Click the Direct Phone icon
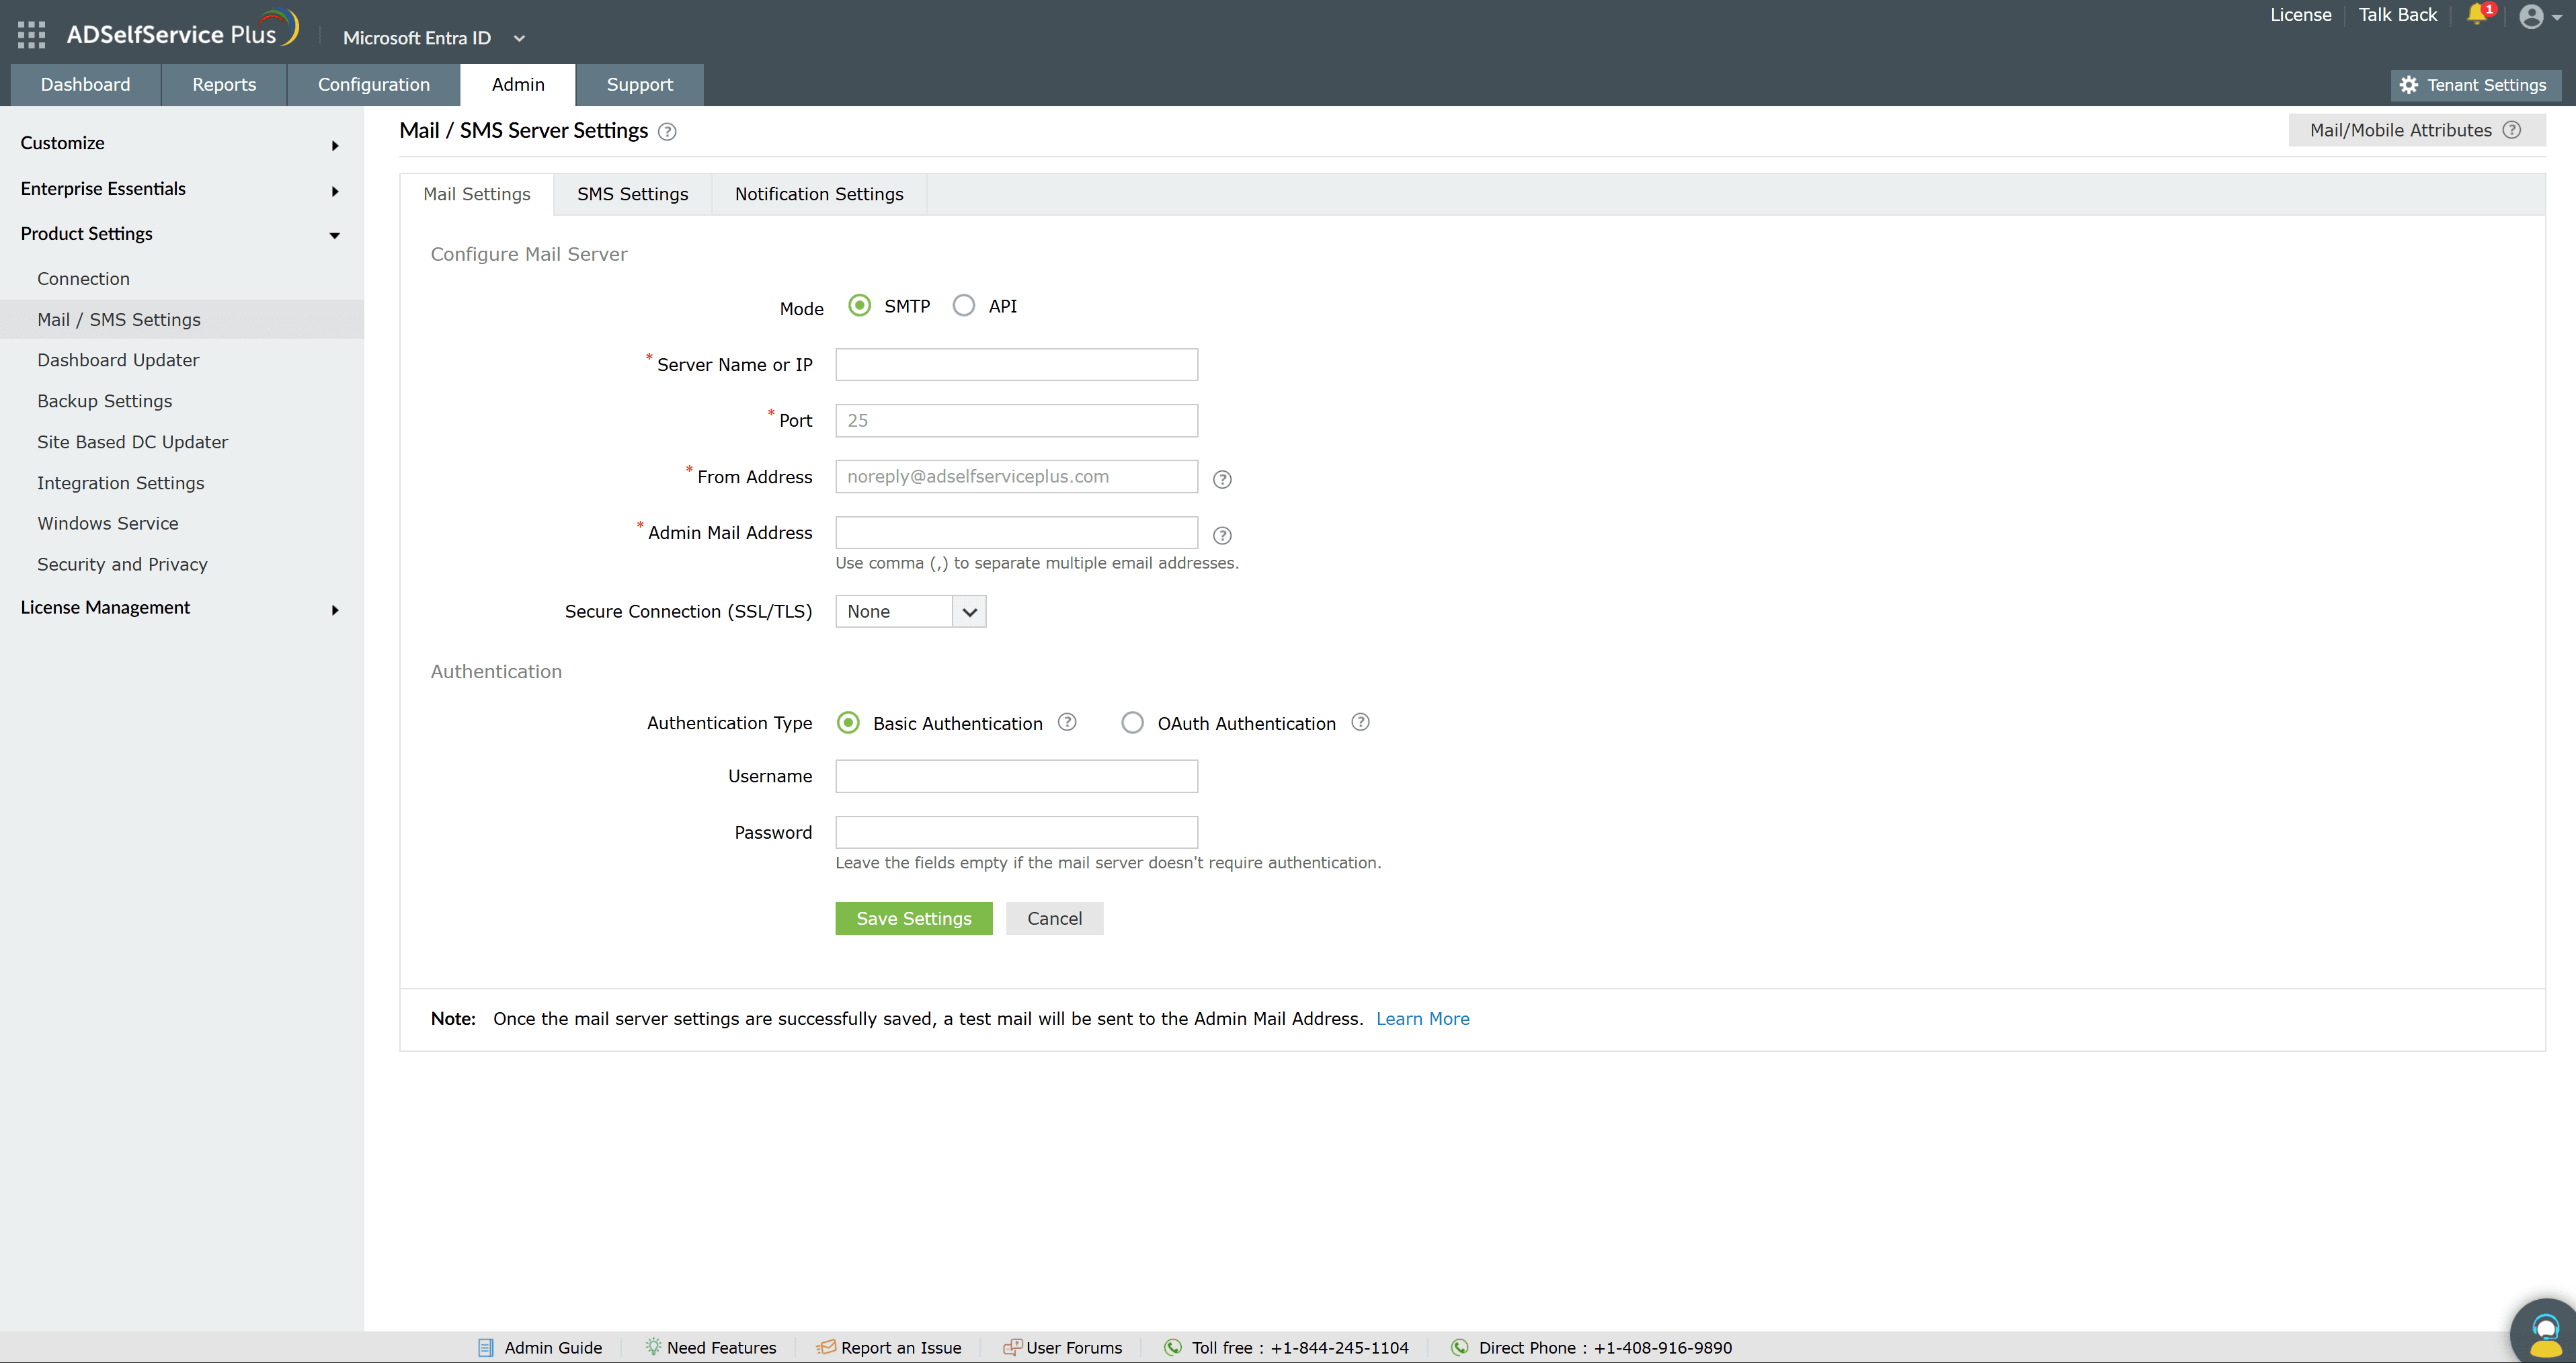2576x1363 pixels. pos(1460,1347)
